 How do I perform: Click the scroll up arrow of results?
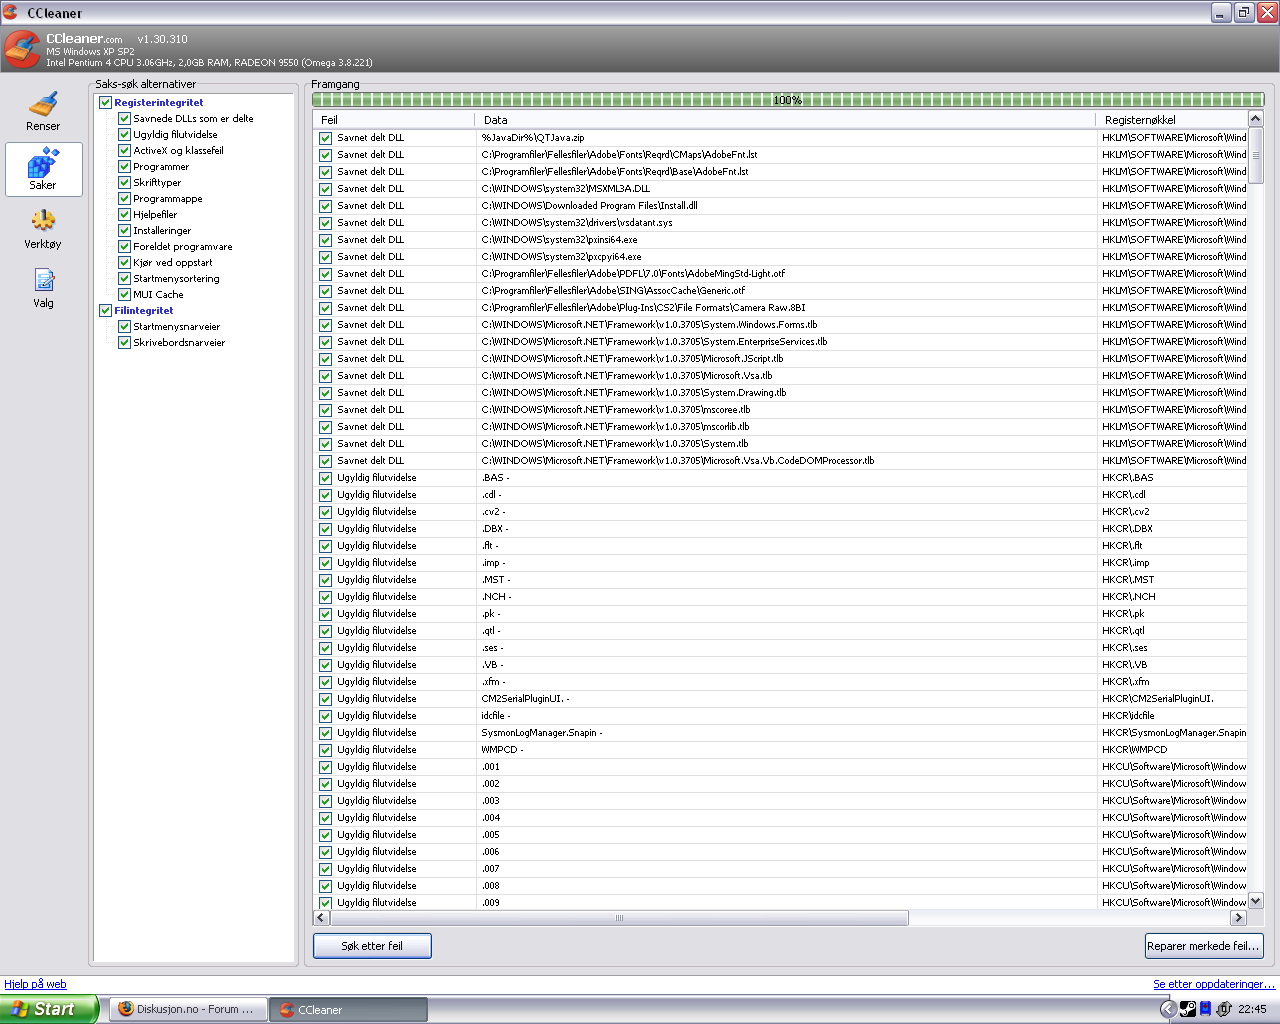[x=1256, y=119]
